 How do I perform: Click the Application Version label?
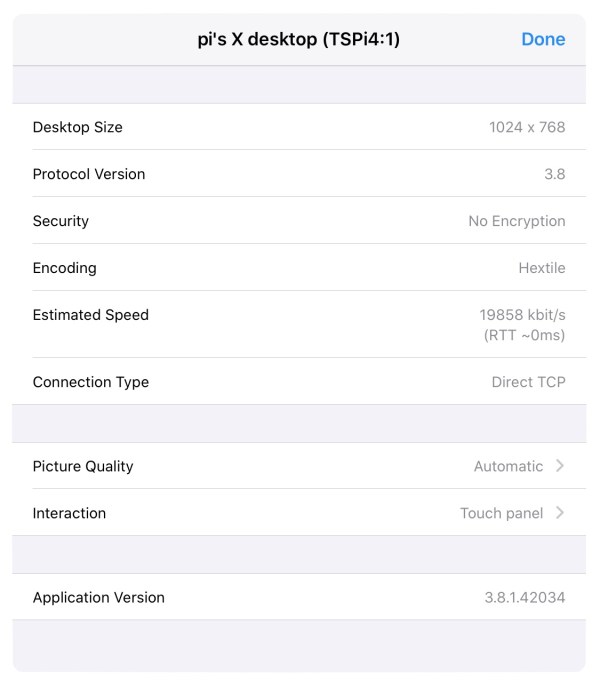[x=99, y=597]
